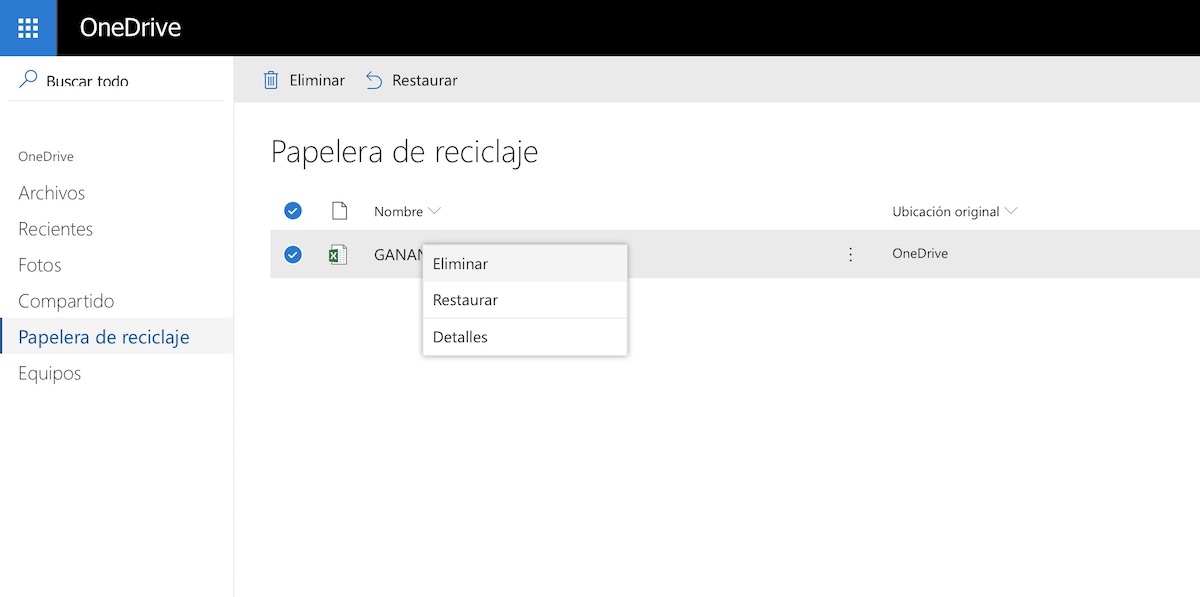
Task: Choose Restaurar from the context menu
Action: pos(465,300)
